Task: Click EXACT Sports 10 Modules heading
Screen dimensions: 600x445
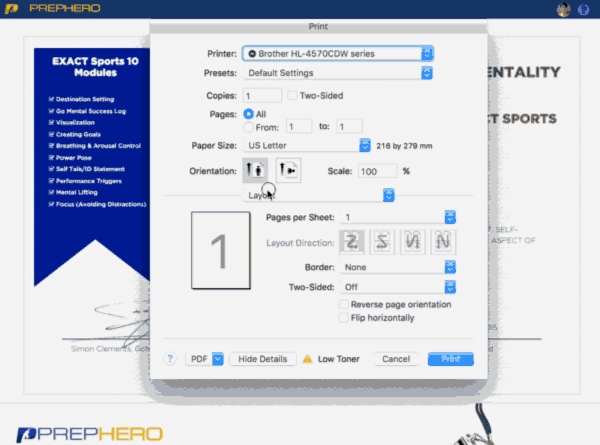Action: point(95,67)
